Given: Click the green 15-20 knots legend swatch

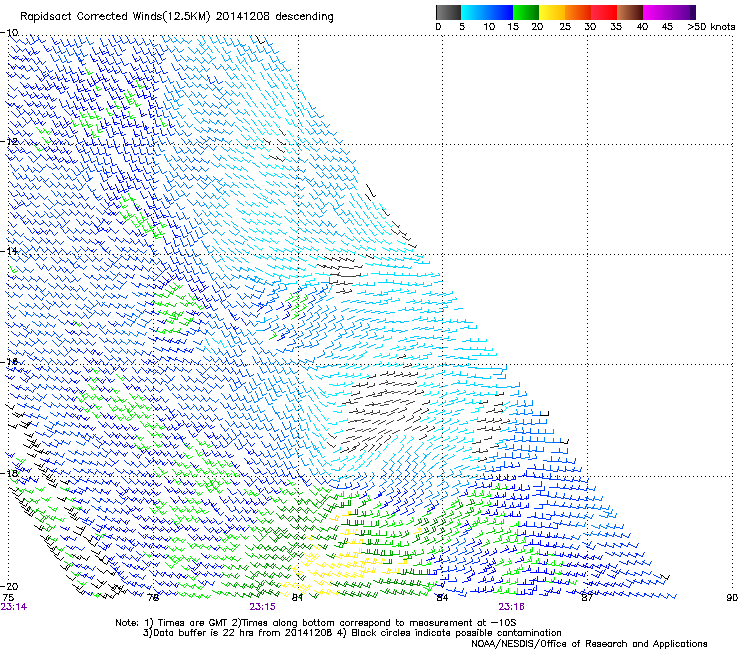Looking at the screenshot, I should [526, 12].
